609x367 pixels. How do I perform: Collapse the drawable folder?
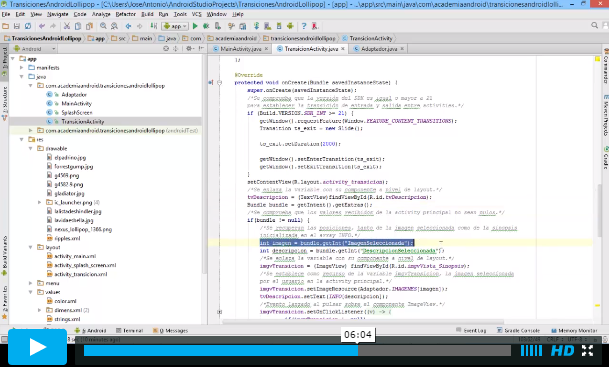pyautogui.click(x=31, y=148)
